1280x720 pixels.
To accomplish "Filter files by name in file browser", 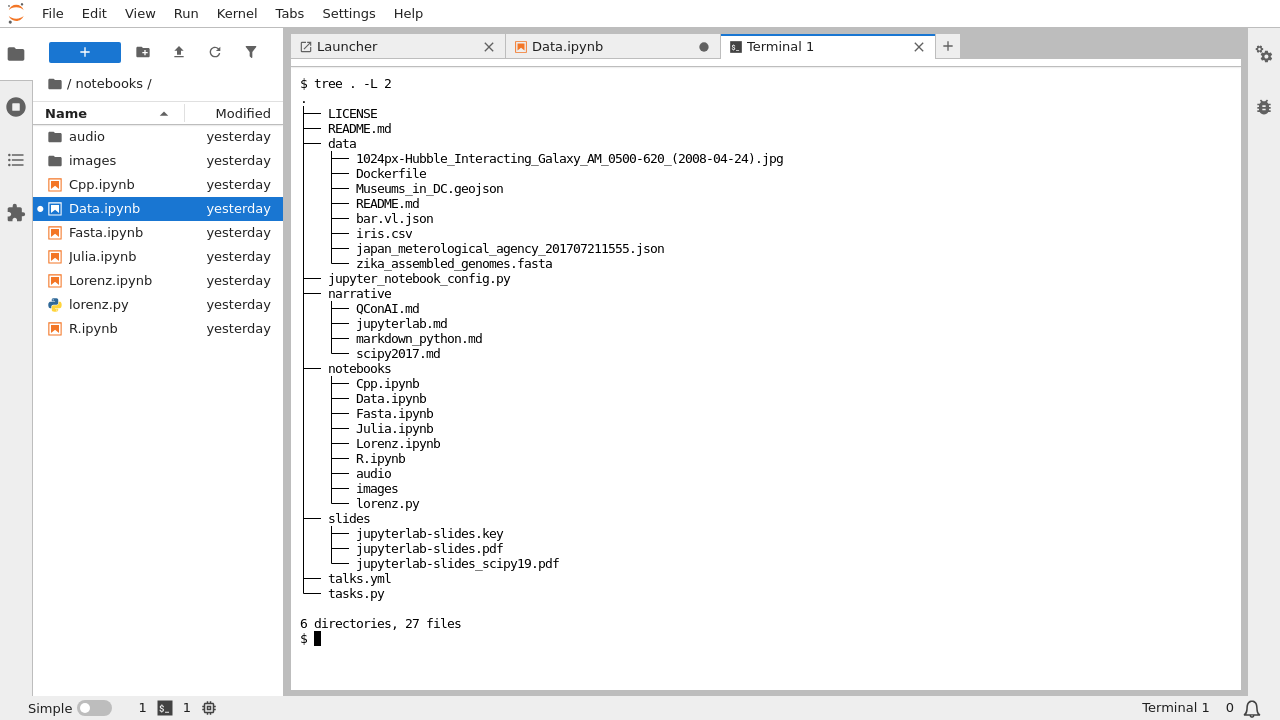I will click(251, 52).
